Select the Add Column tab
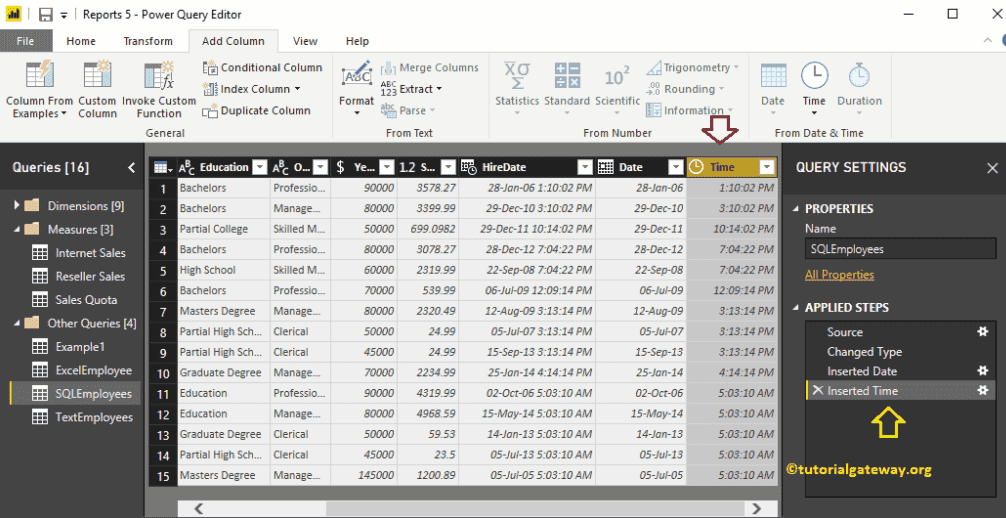Image resolution: width=1006 pixels, height=518 pixels. (233, 41)
